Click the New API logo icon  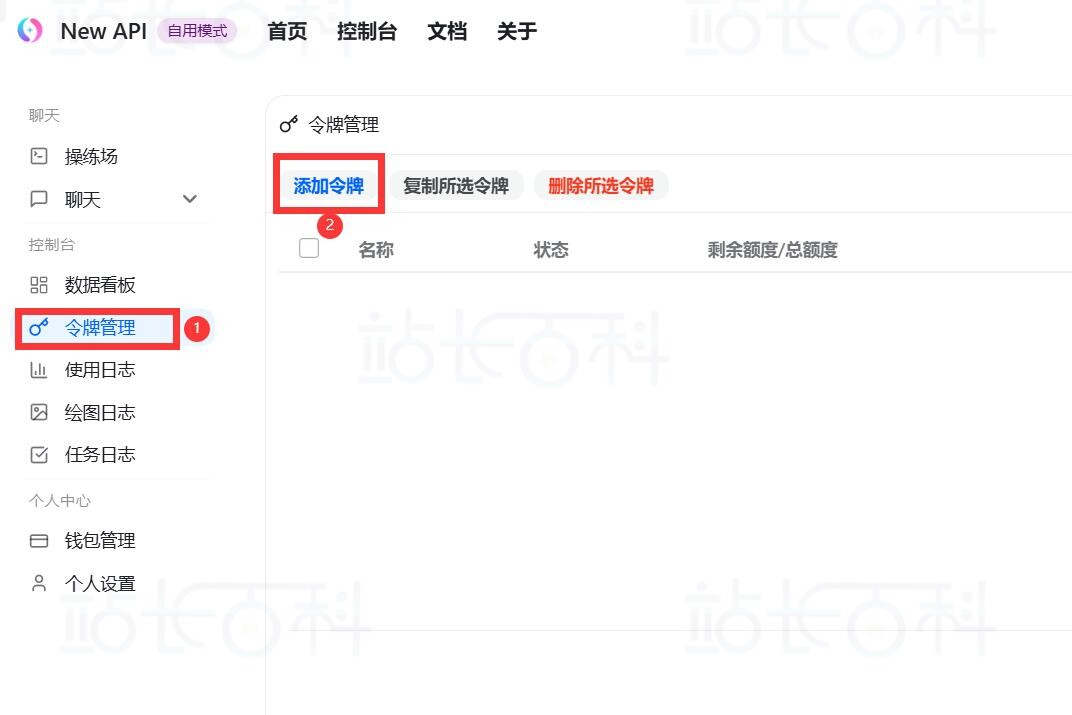(30, 30)
